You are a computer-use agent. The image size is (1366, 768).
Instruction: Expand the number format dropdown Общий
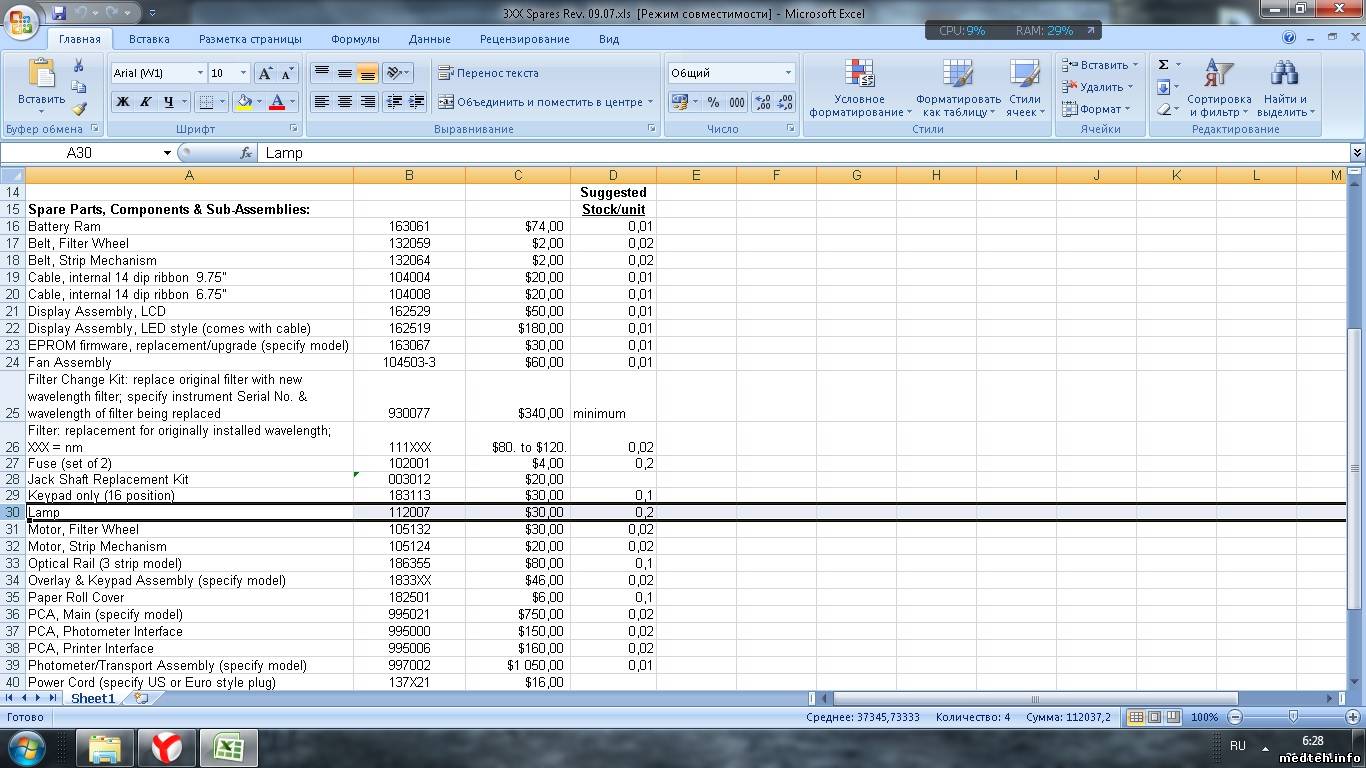[x=788, y=73]
